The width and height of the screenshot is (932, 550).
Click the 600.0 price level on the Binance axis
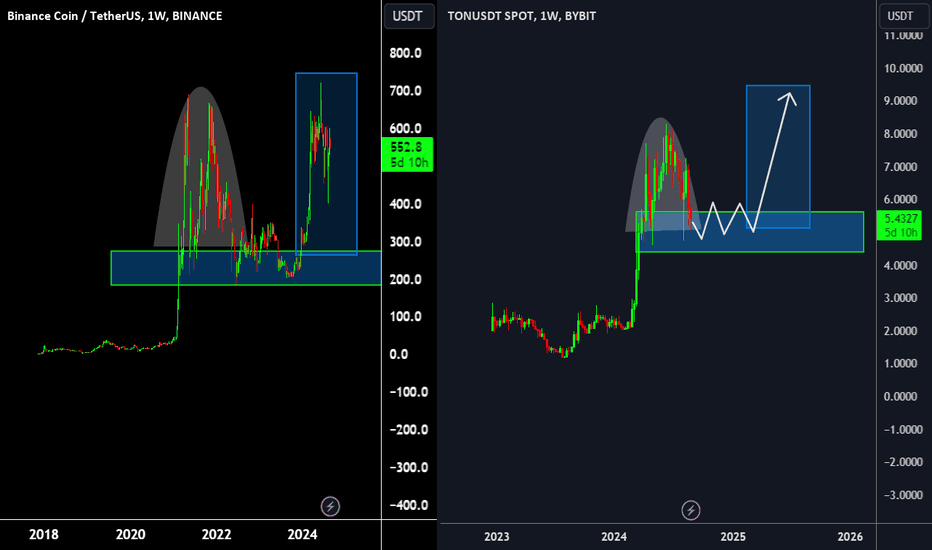click(x=405, y=129)
